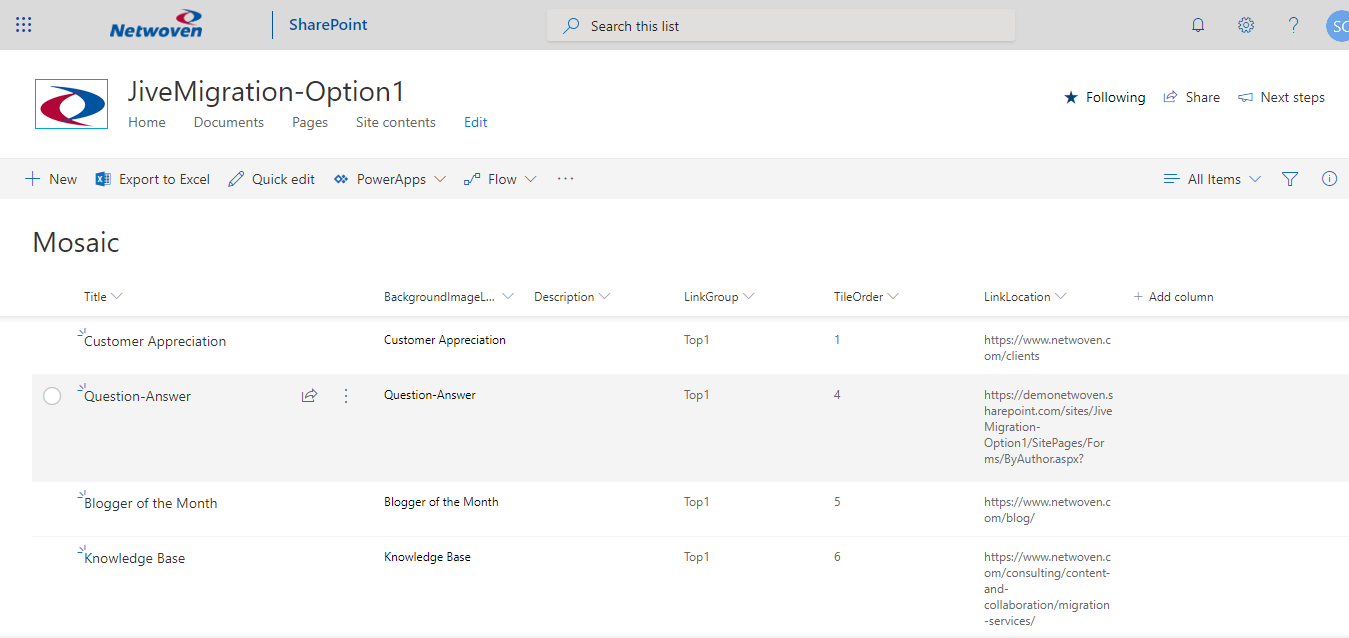Enter Quick edit mode
Viewport: 1349px width, 638px height.
(x=270, y=178)
